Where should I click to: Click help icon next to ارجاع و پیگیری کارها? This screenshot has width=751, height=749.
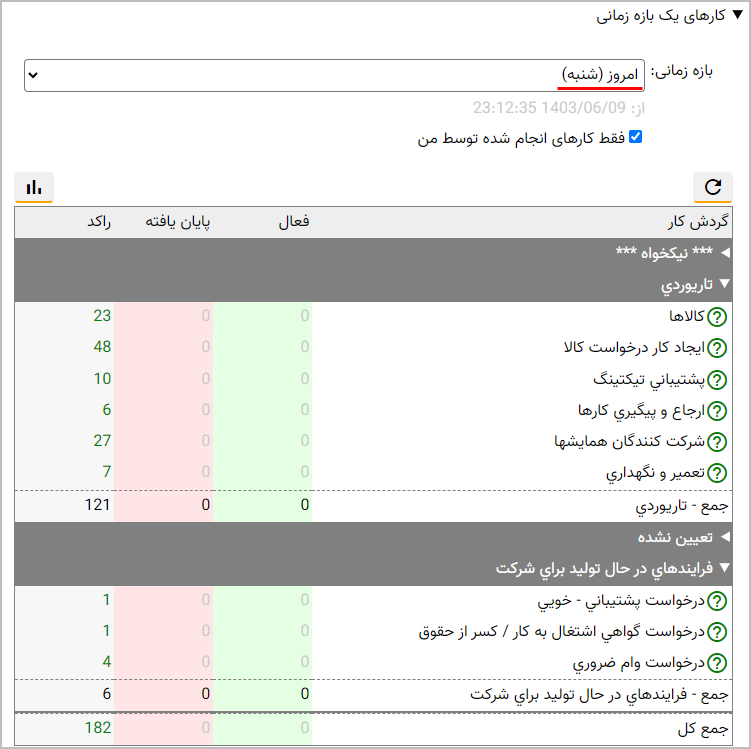click(x=717, y=411)
